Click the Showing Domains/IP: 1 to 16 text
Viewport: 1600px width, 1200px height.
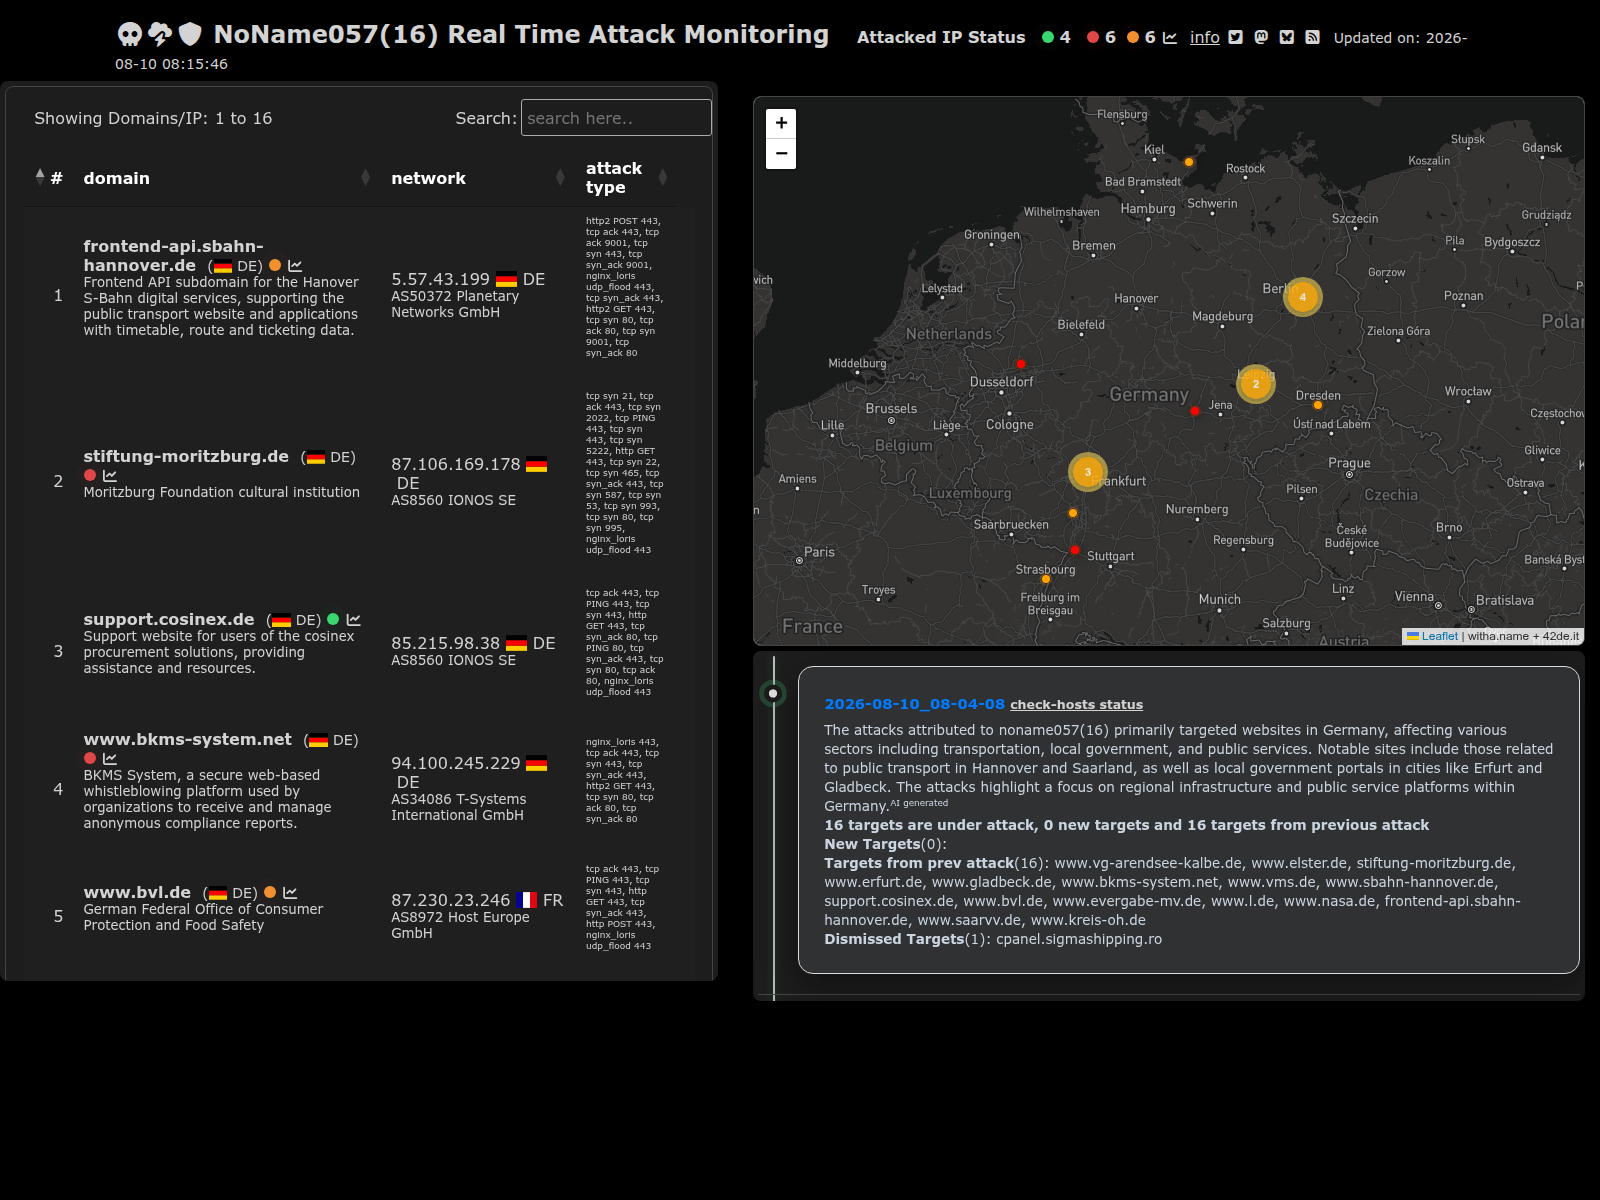[153, 118]
